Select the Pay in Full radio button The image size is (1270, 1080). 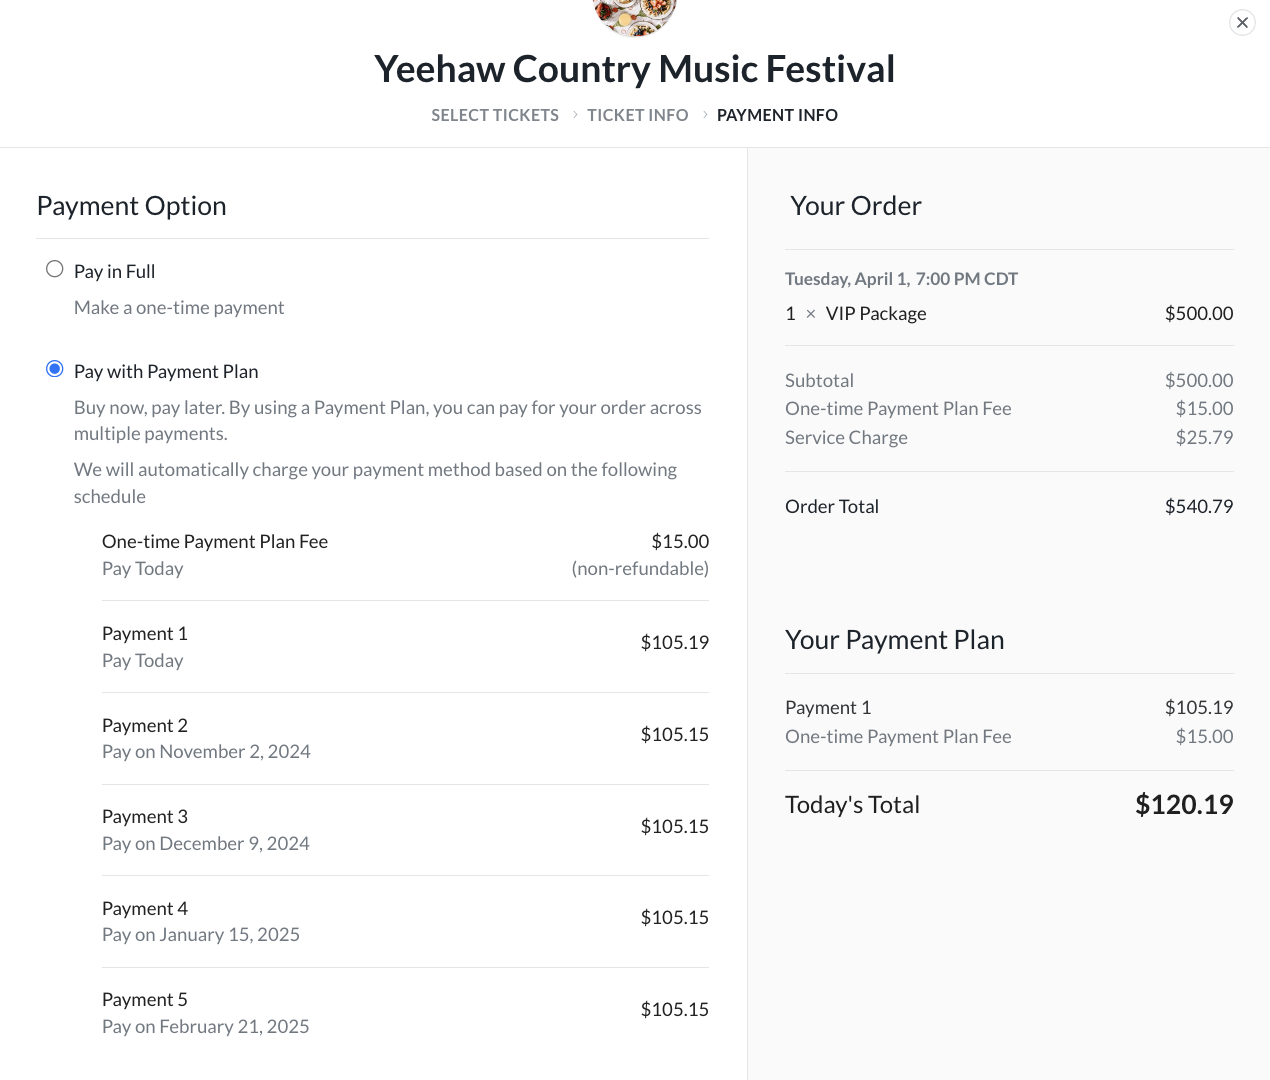coord(55,269)
